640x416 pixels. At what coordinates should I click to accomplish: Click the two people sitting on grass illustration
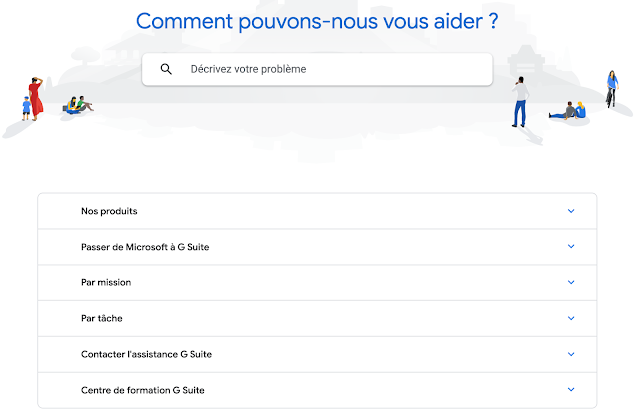(78, 104)
